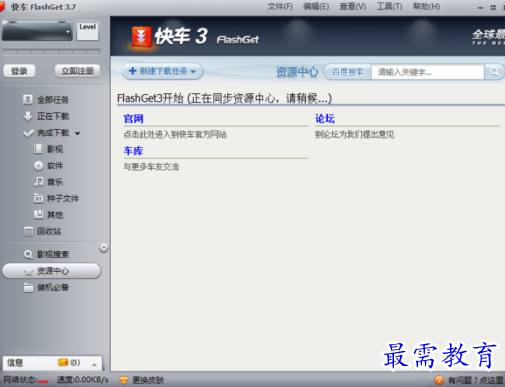Click the 网络状态 indicator
The image size is (505, 387).
pyautogui.click(x=26, y=380)
